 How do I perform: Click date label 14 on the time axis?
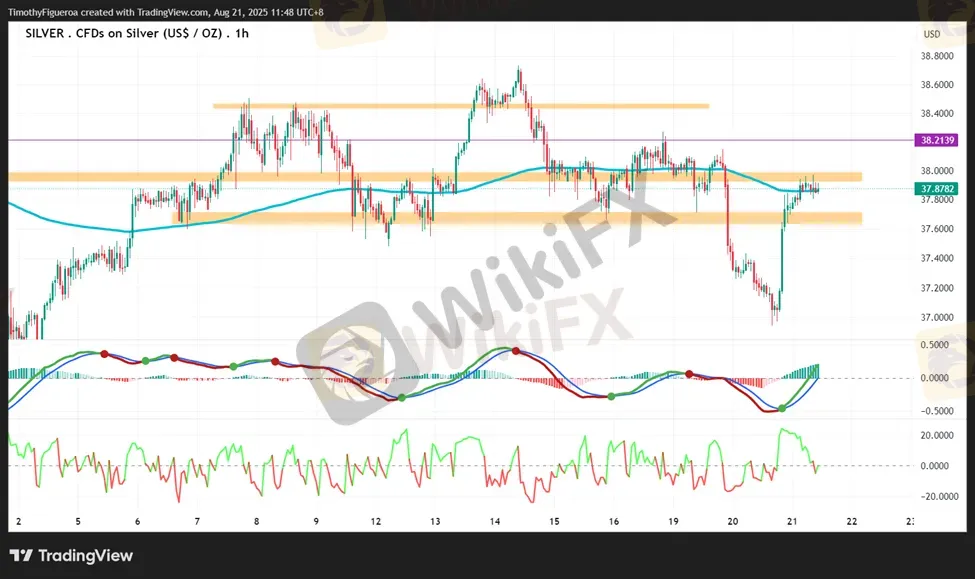[x=495, y=522]
